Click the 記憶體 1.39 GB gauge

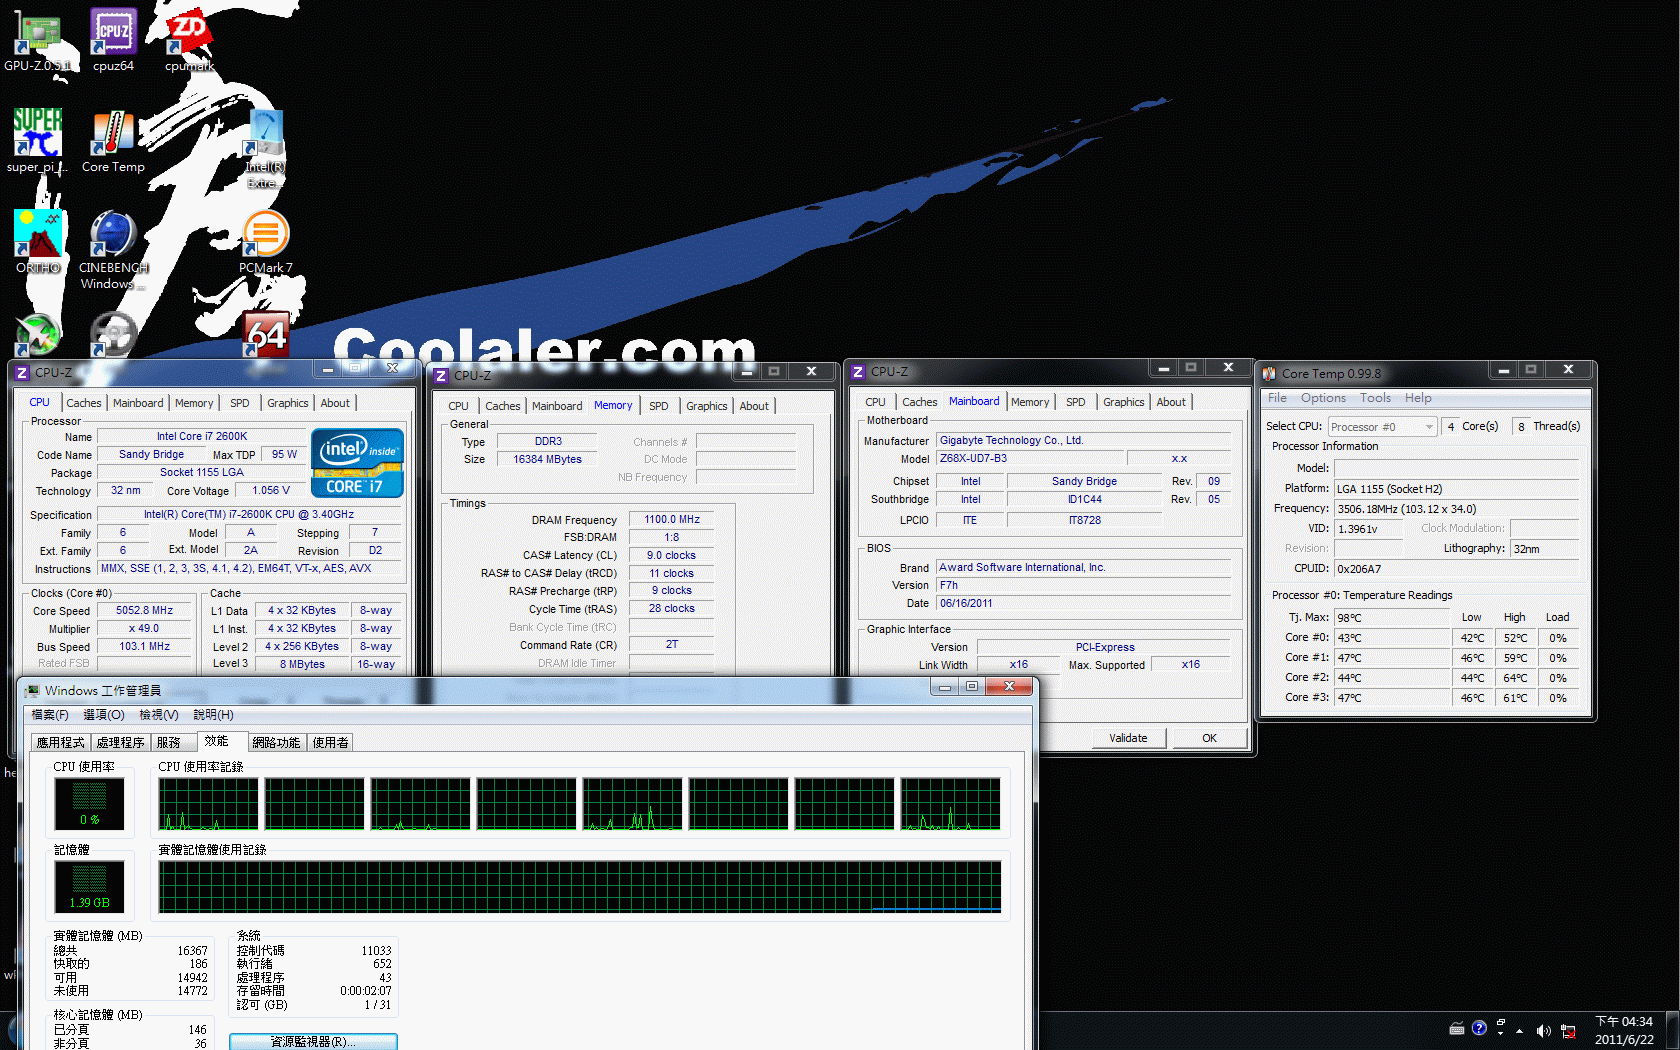coord(89,887)
